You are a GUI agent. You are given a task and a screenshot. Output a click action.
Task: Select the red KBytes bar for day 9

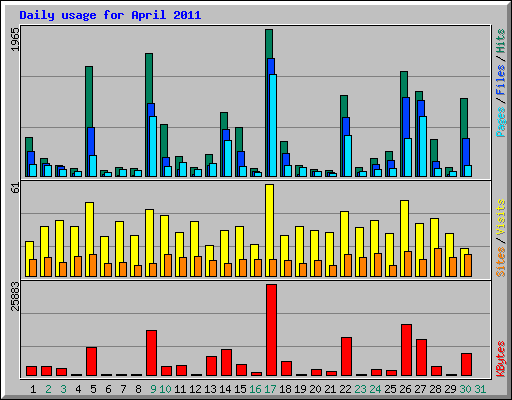click(x=151, y=353)
